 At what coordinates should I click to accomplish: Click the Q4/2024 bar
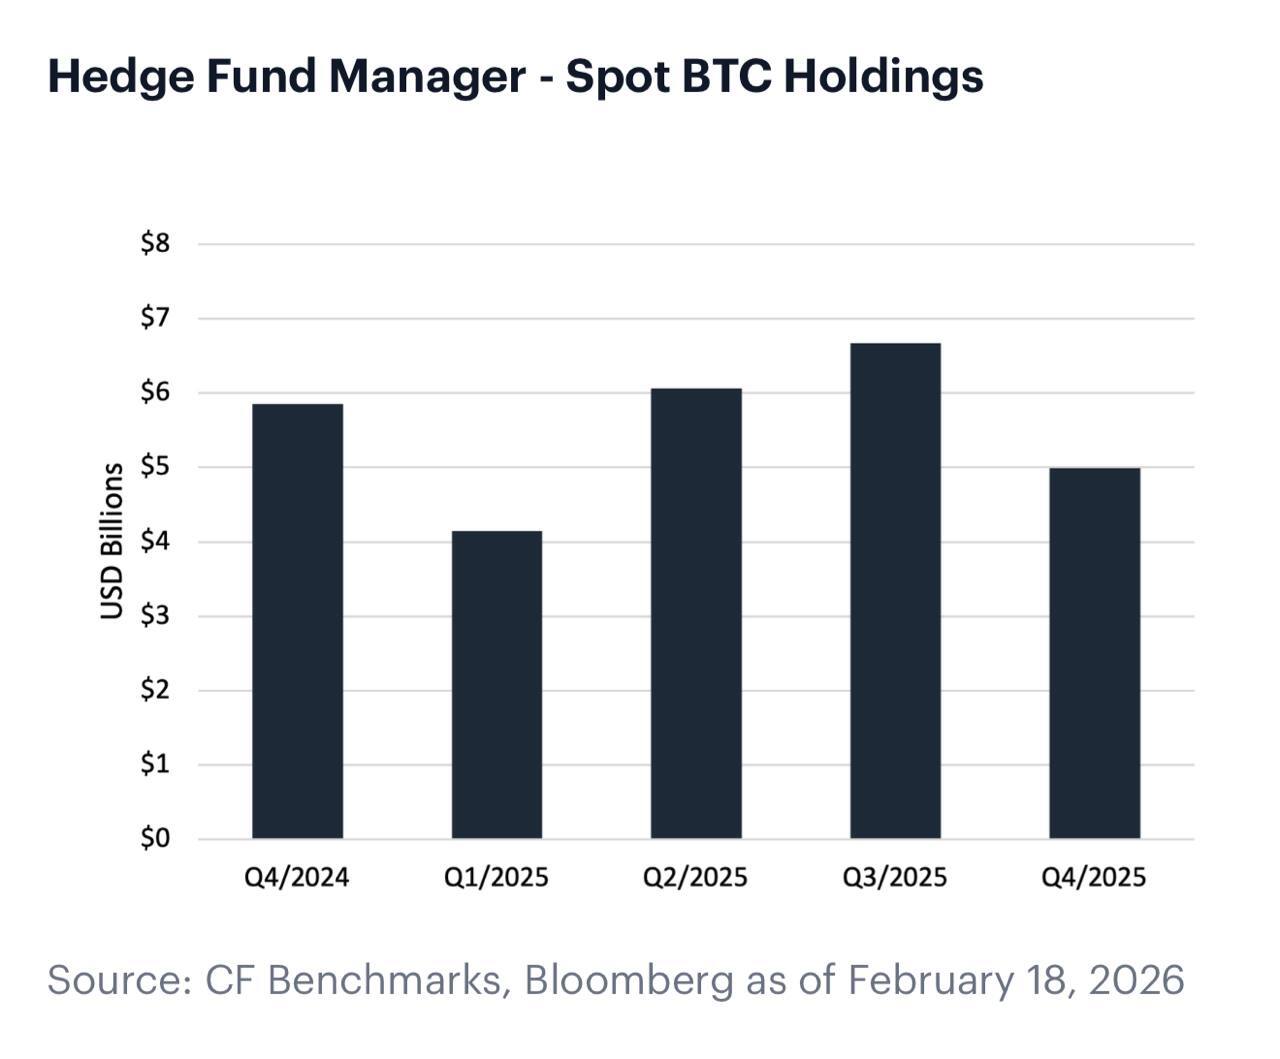coord(297,620)
